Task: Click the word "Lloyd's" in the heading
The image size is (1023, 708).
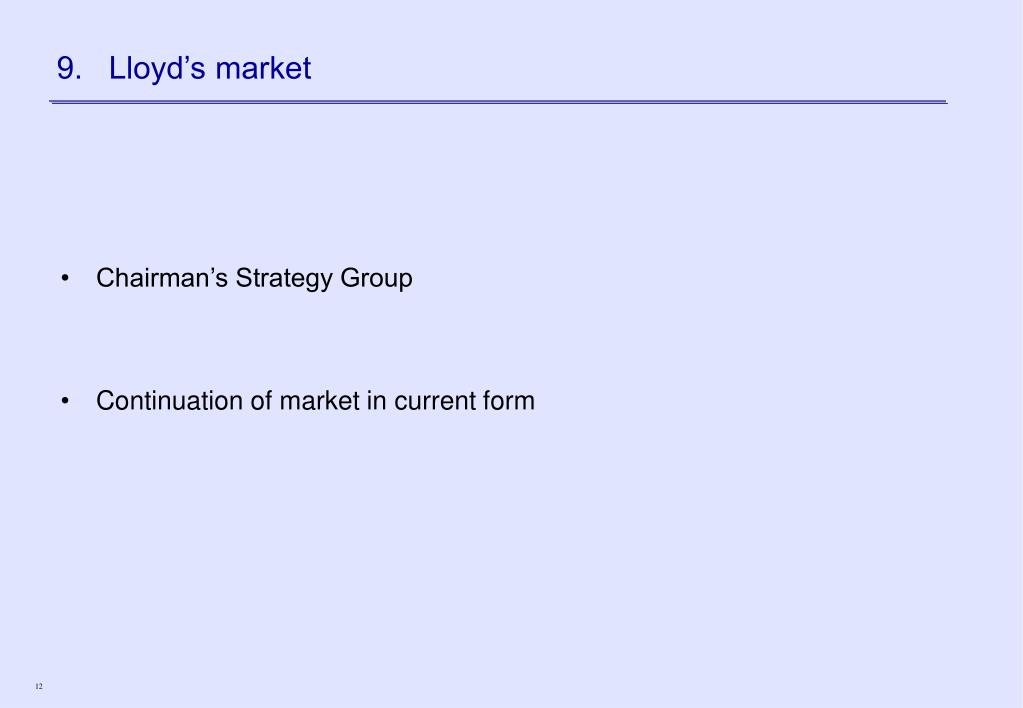Action: click(x=157, y=69)
